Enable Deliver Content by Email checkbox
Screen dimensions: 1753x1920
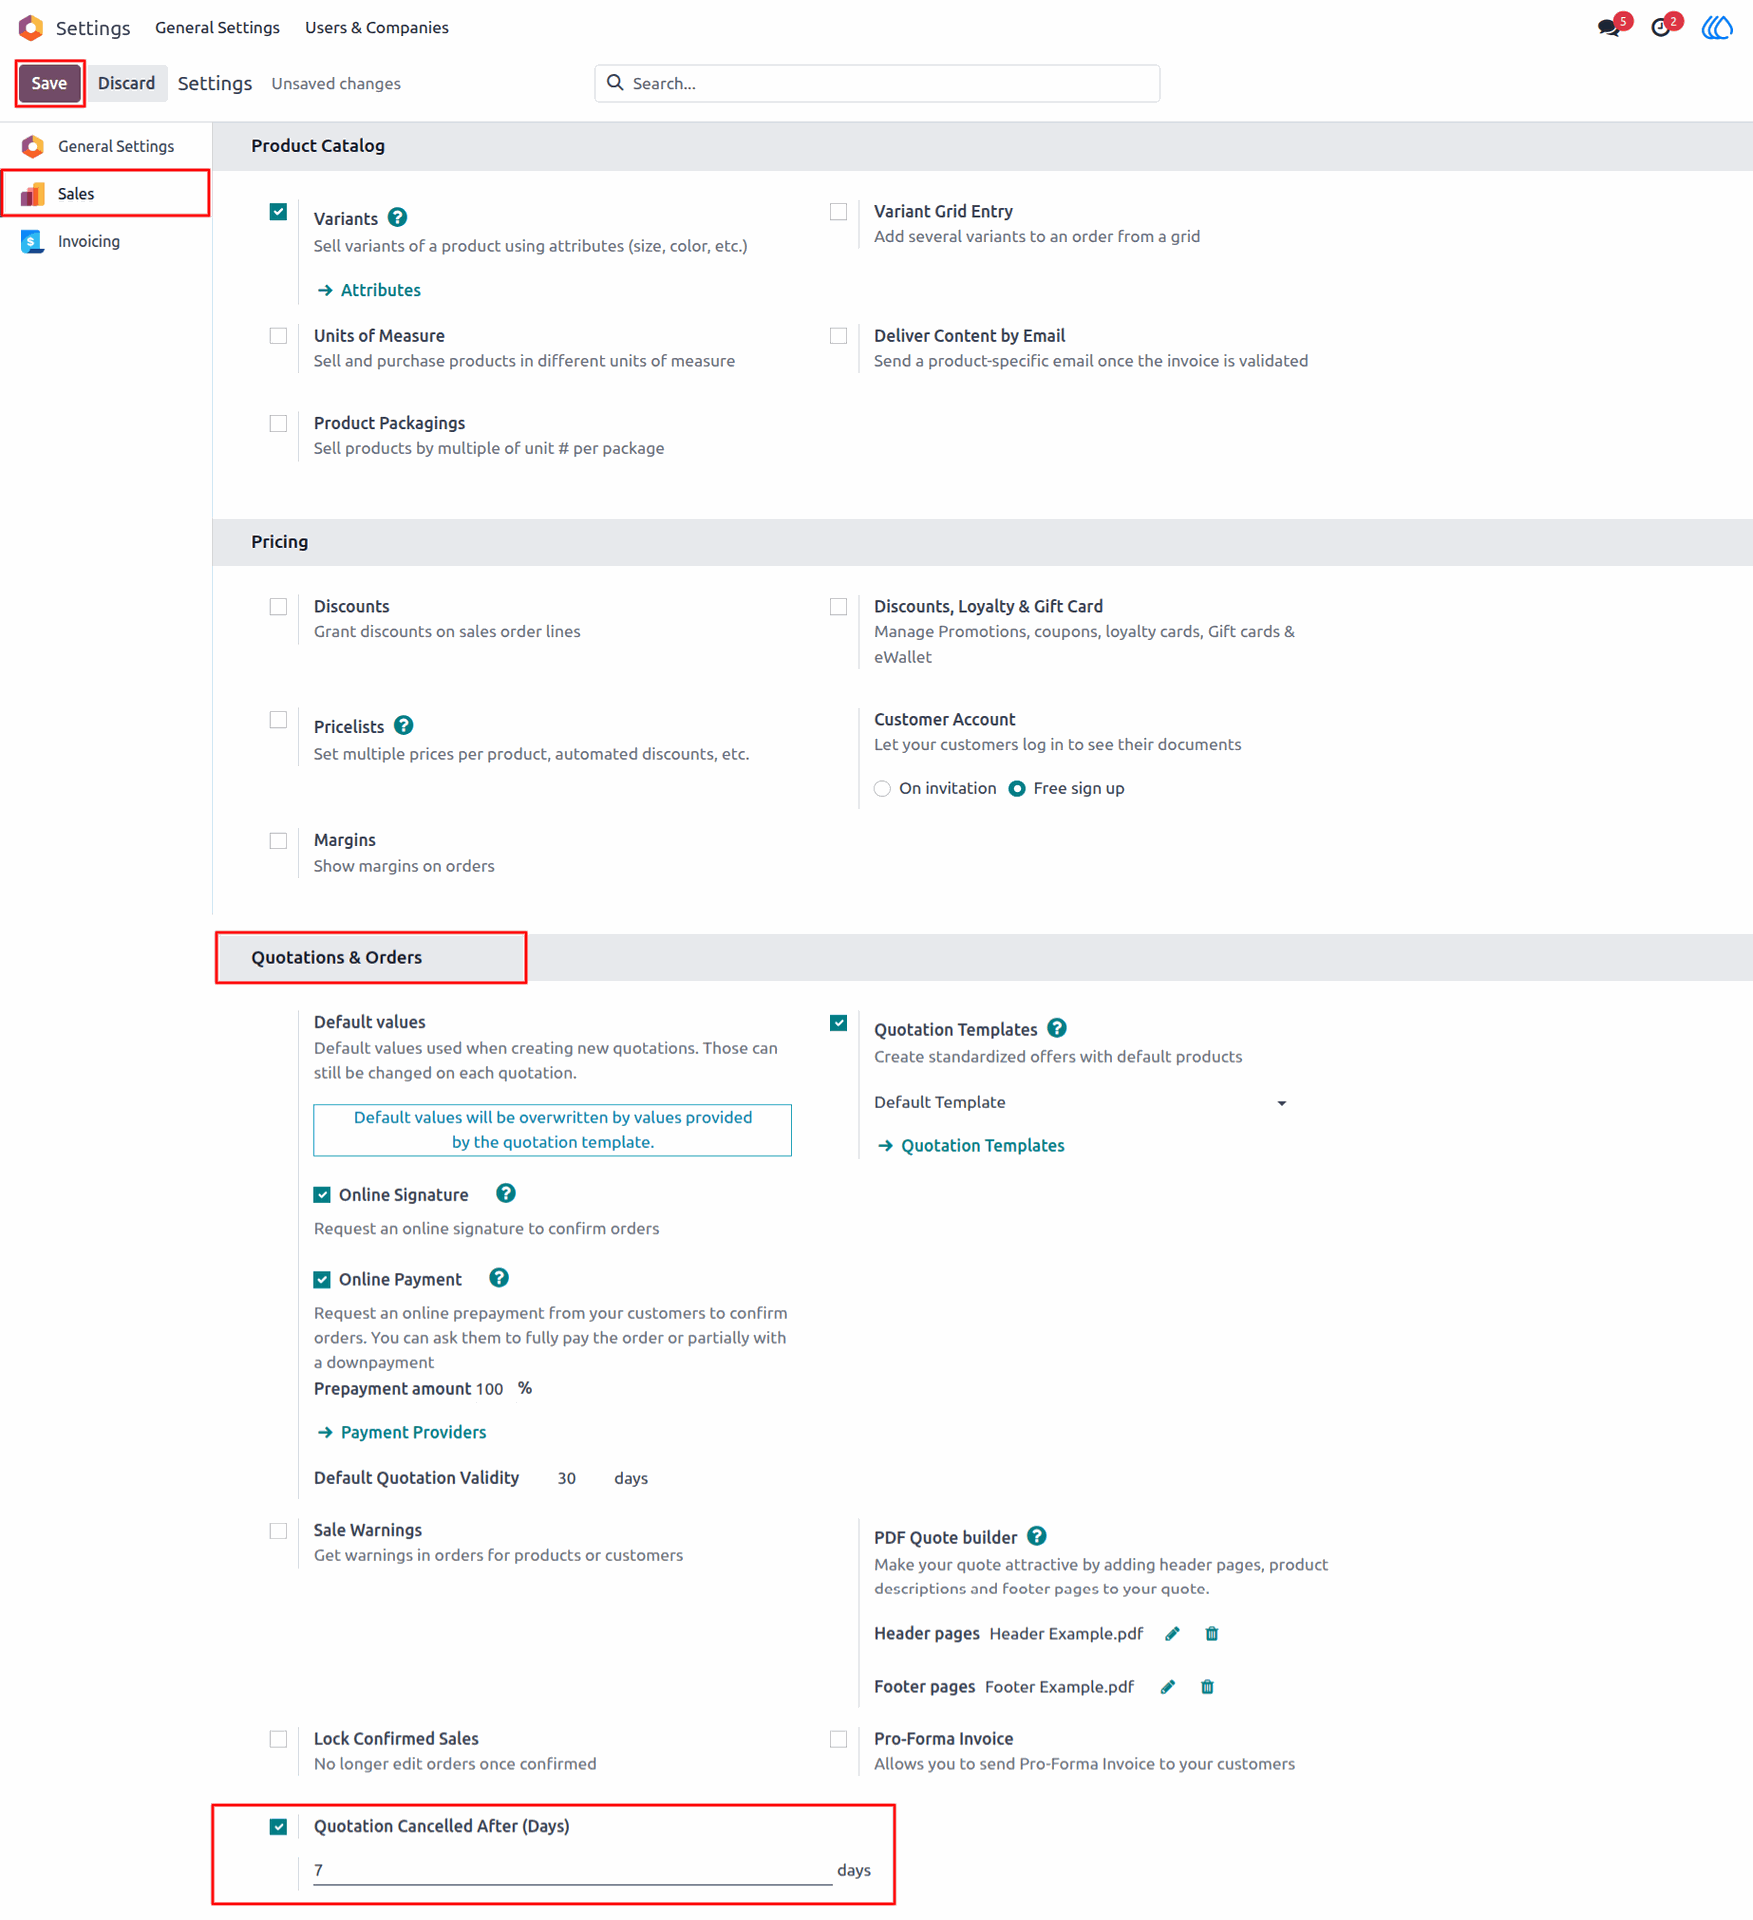pos(838,336)
